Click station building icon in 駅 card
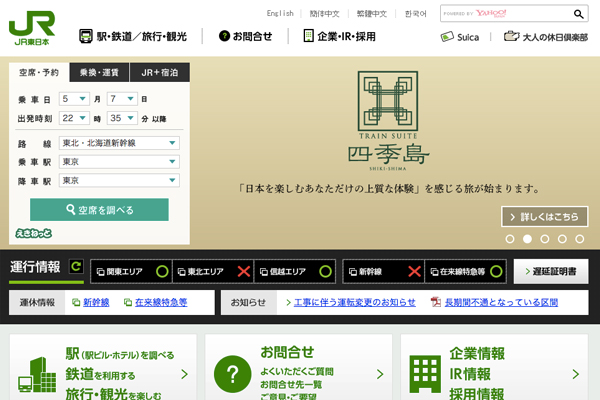 37,374
